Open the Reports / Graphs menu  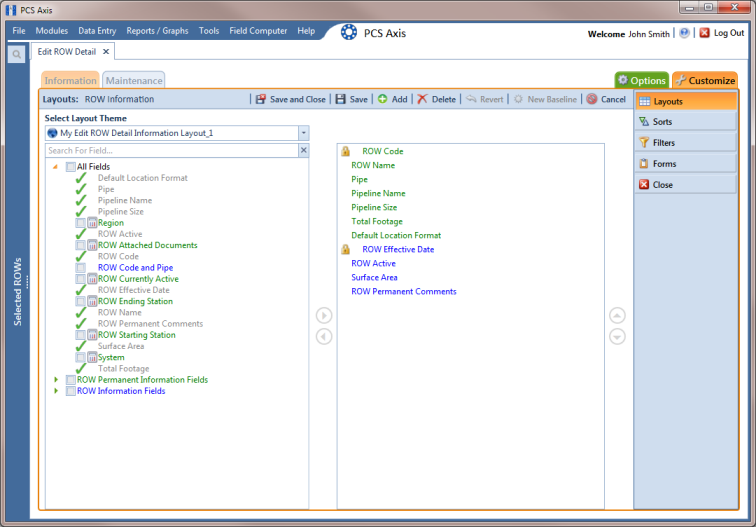(157, 31)
